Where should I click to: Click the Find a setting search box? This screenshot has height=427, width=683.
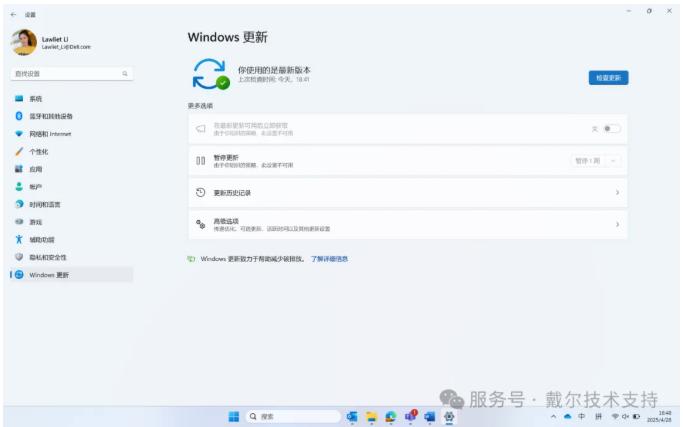point(71,74)
